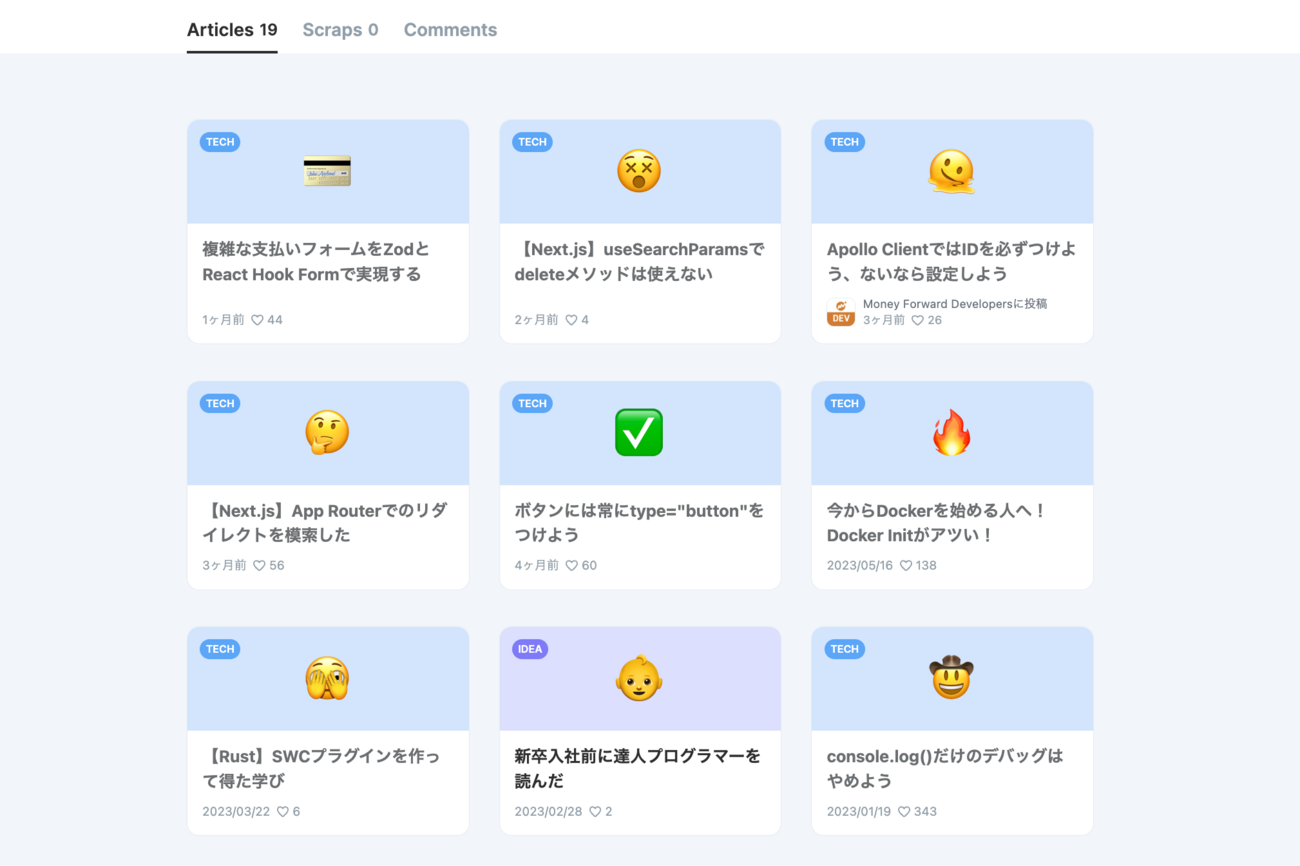The width and height of the screenshot is (1300, 866).
Task: Switch to the Comments tab
Action: (450, 29)
